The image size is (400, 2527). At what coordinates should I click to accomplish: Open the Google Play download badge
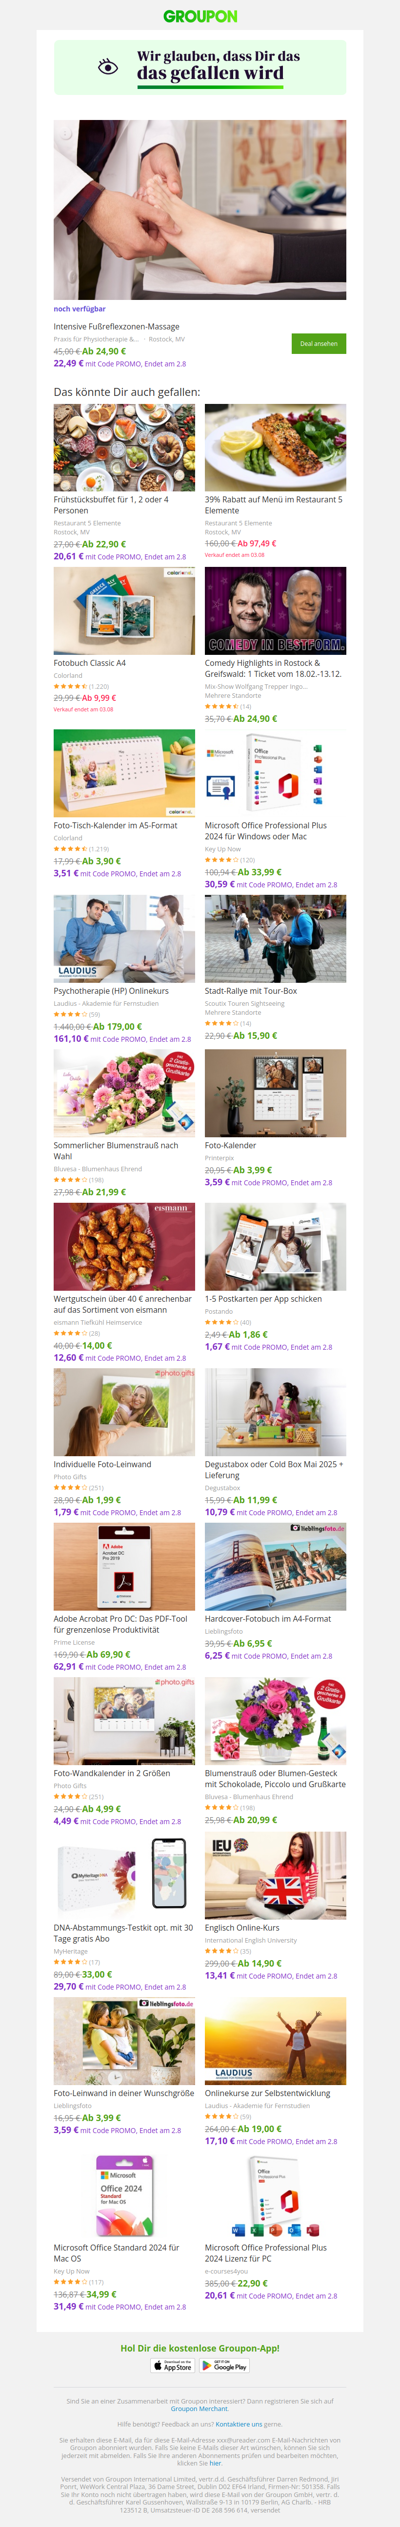point(224,2366)
